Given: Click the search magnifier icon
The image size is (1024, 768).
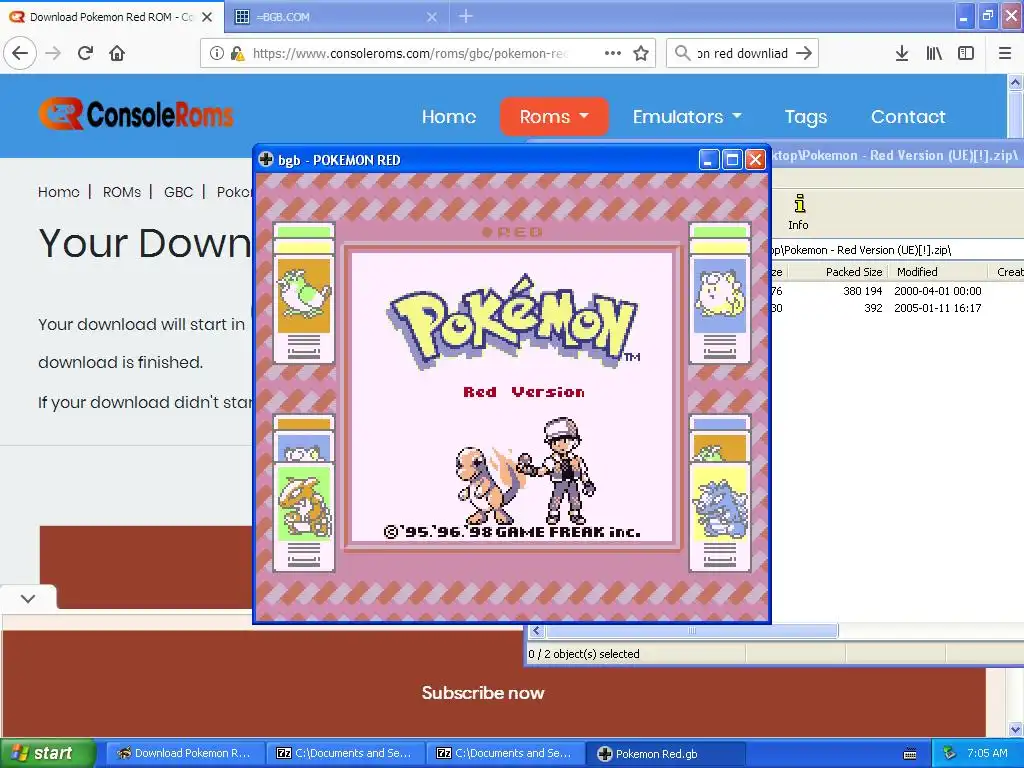Looking at the screenshot, I should click(682, 53).
